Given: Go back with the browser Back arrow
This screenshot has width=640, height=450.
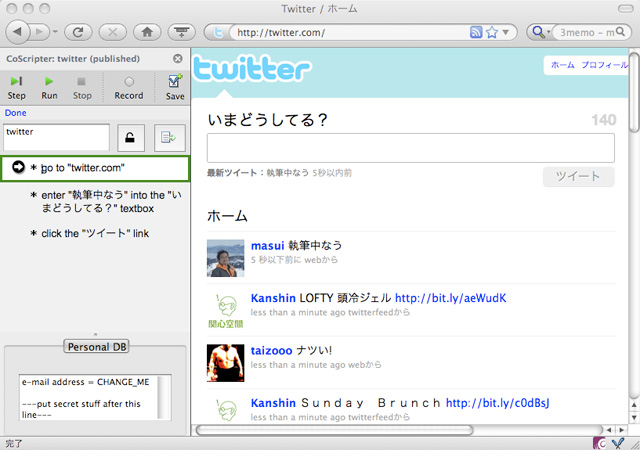Looking at the screenshot, I should (18, 32).
